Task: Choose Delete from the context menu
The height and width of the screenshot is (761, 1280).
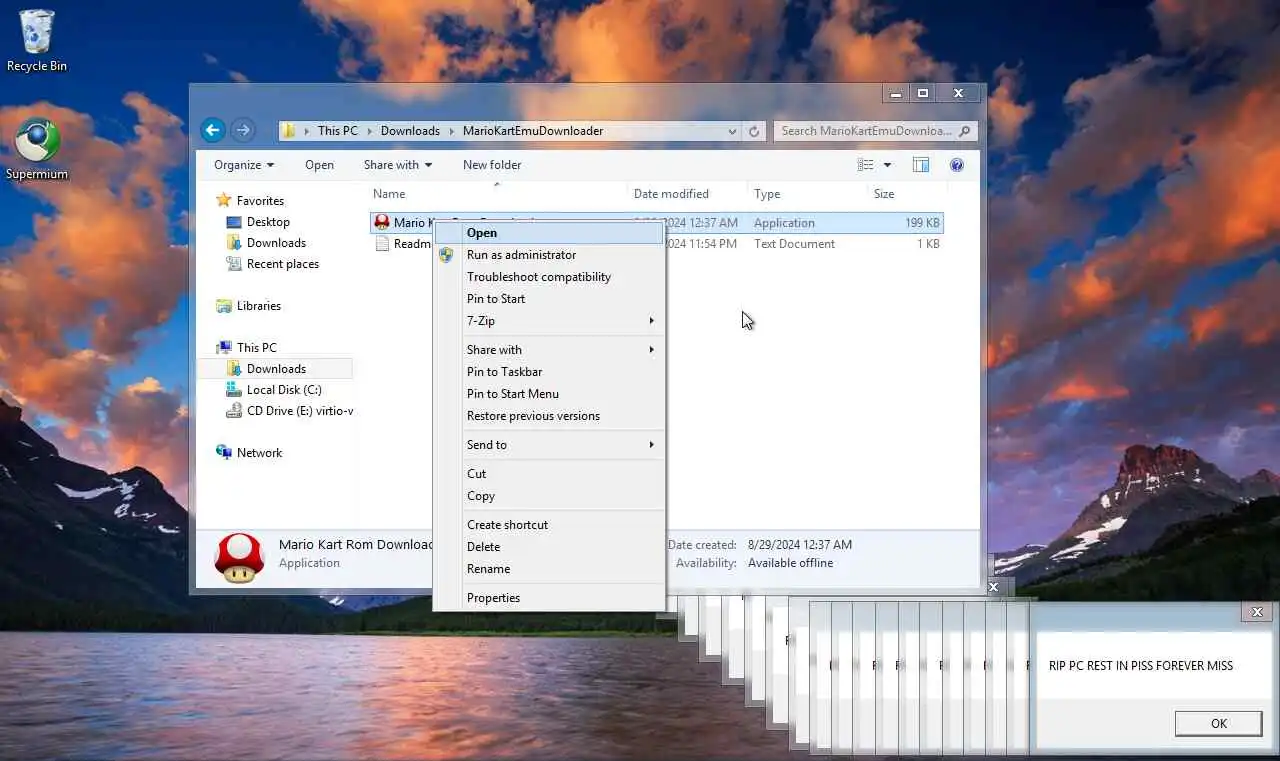Action: click(x=549, y=547)
